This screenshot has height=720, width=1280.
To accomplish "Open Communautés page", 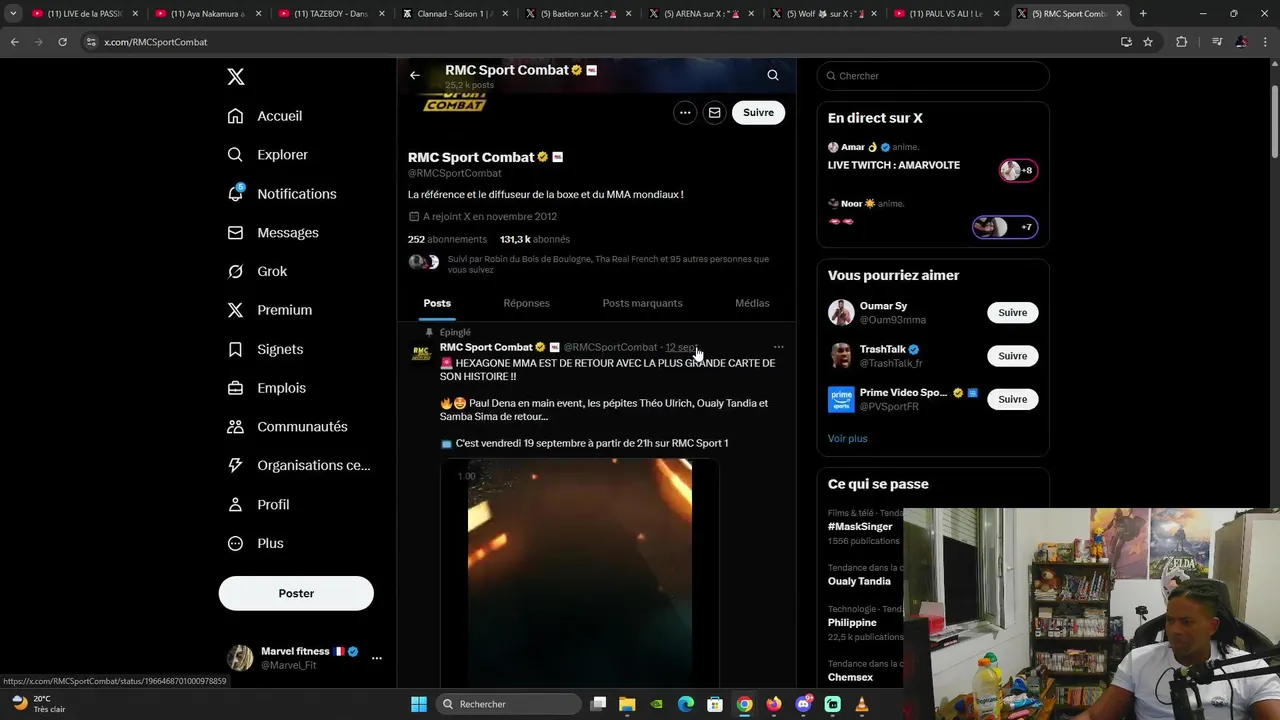I will click(x=287, y=427).
